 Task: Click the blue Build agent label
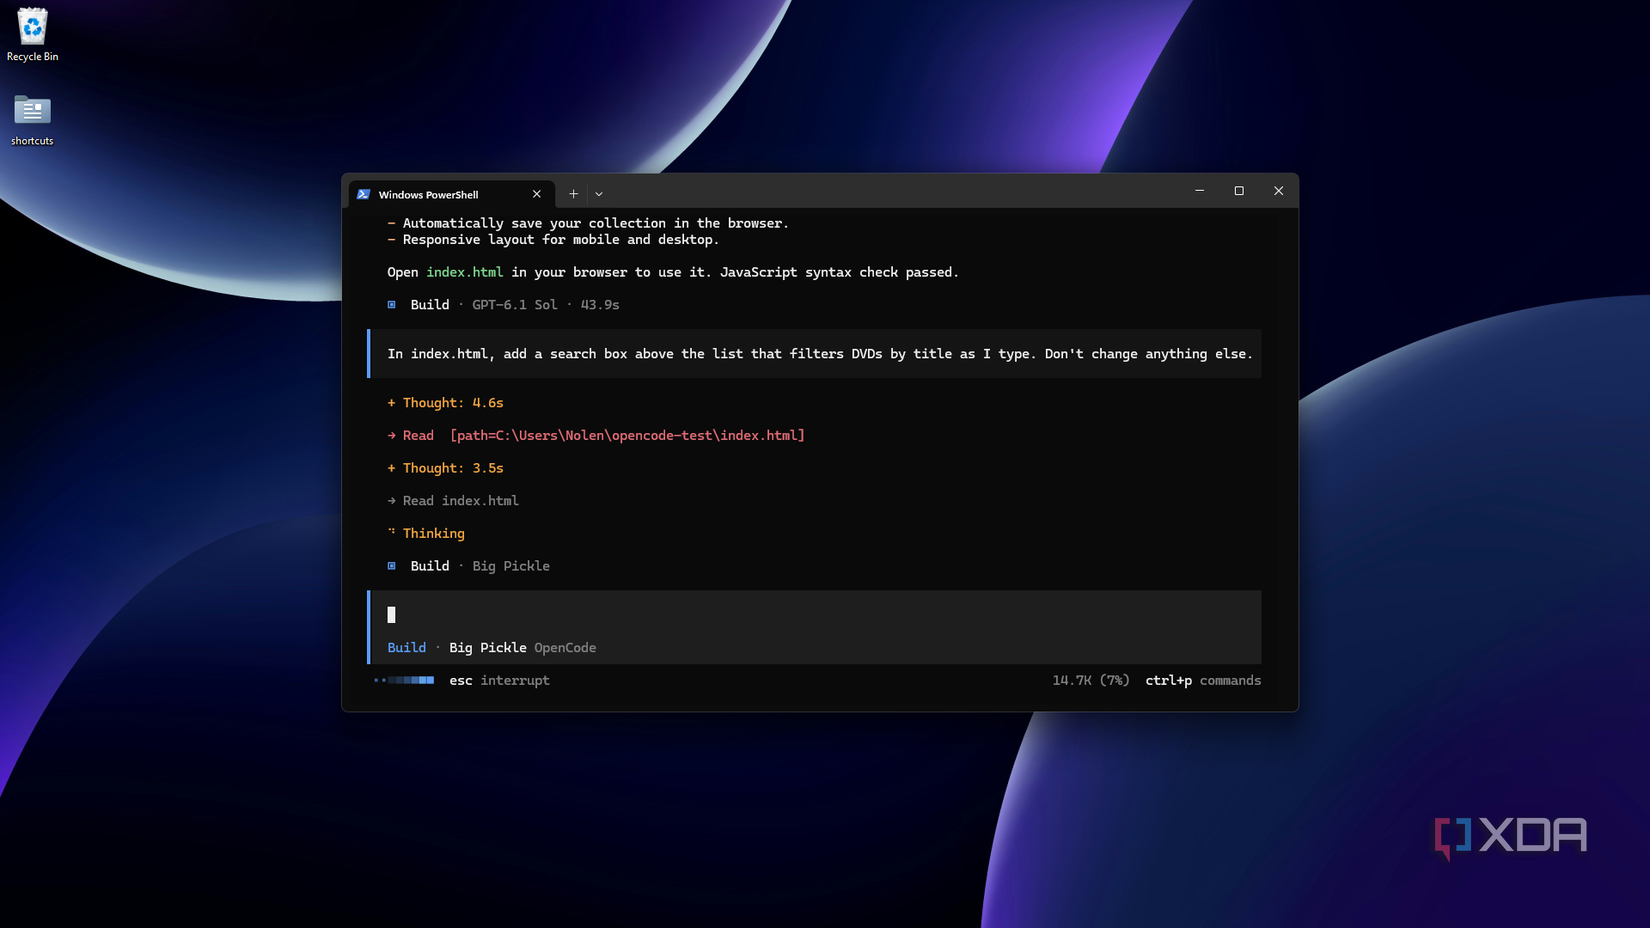(x=407, y=648)
